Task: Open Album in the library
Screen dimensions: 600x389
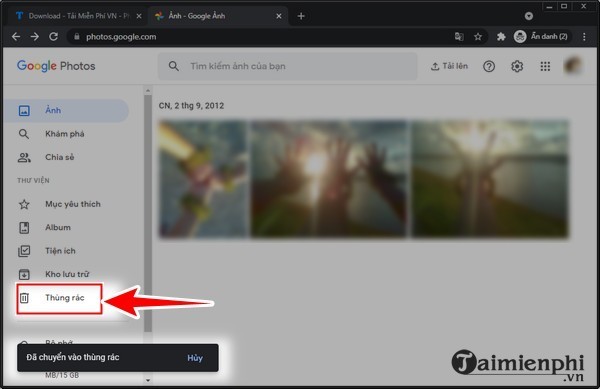Action: coord(66,227)
